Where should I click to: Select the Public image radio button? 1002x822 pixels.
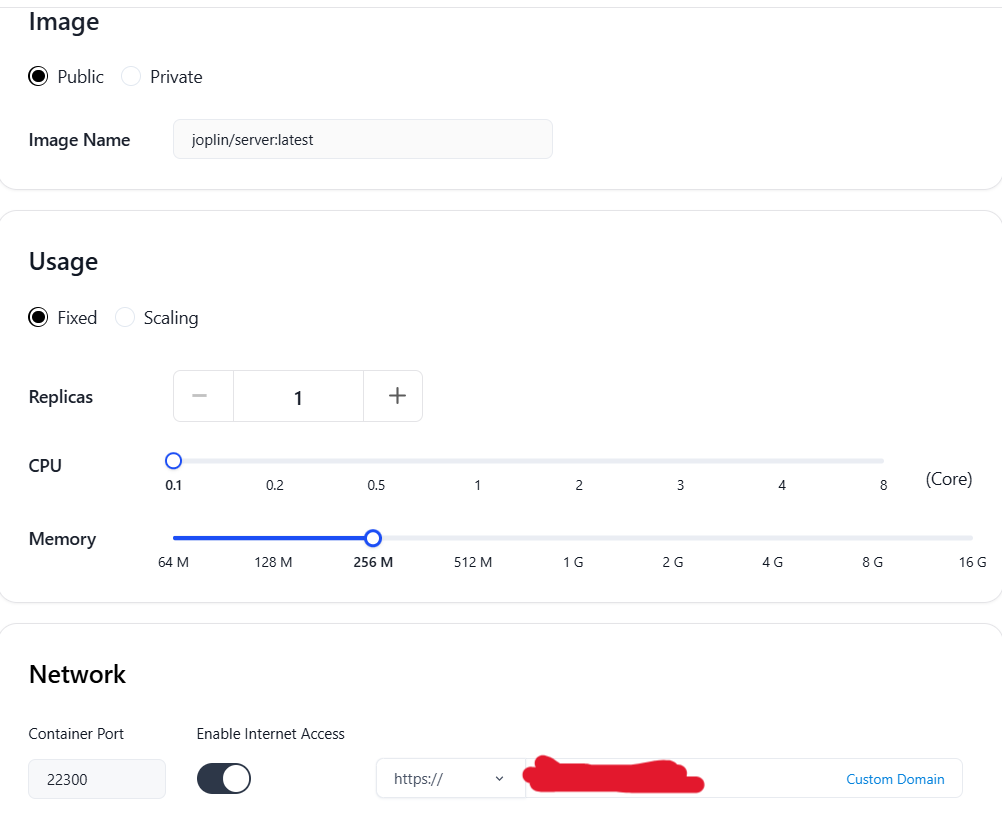click(x=38, y=77)
